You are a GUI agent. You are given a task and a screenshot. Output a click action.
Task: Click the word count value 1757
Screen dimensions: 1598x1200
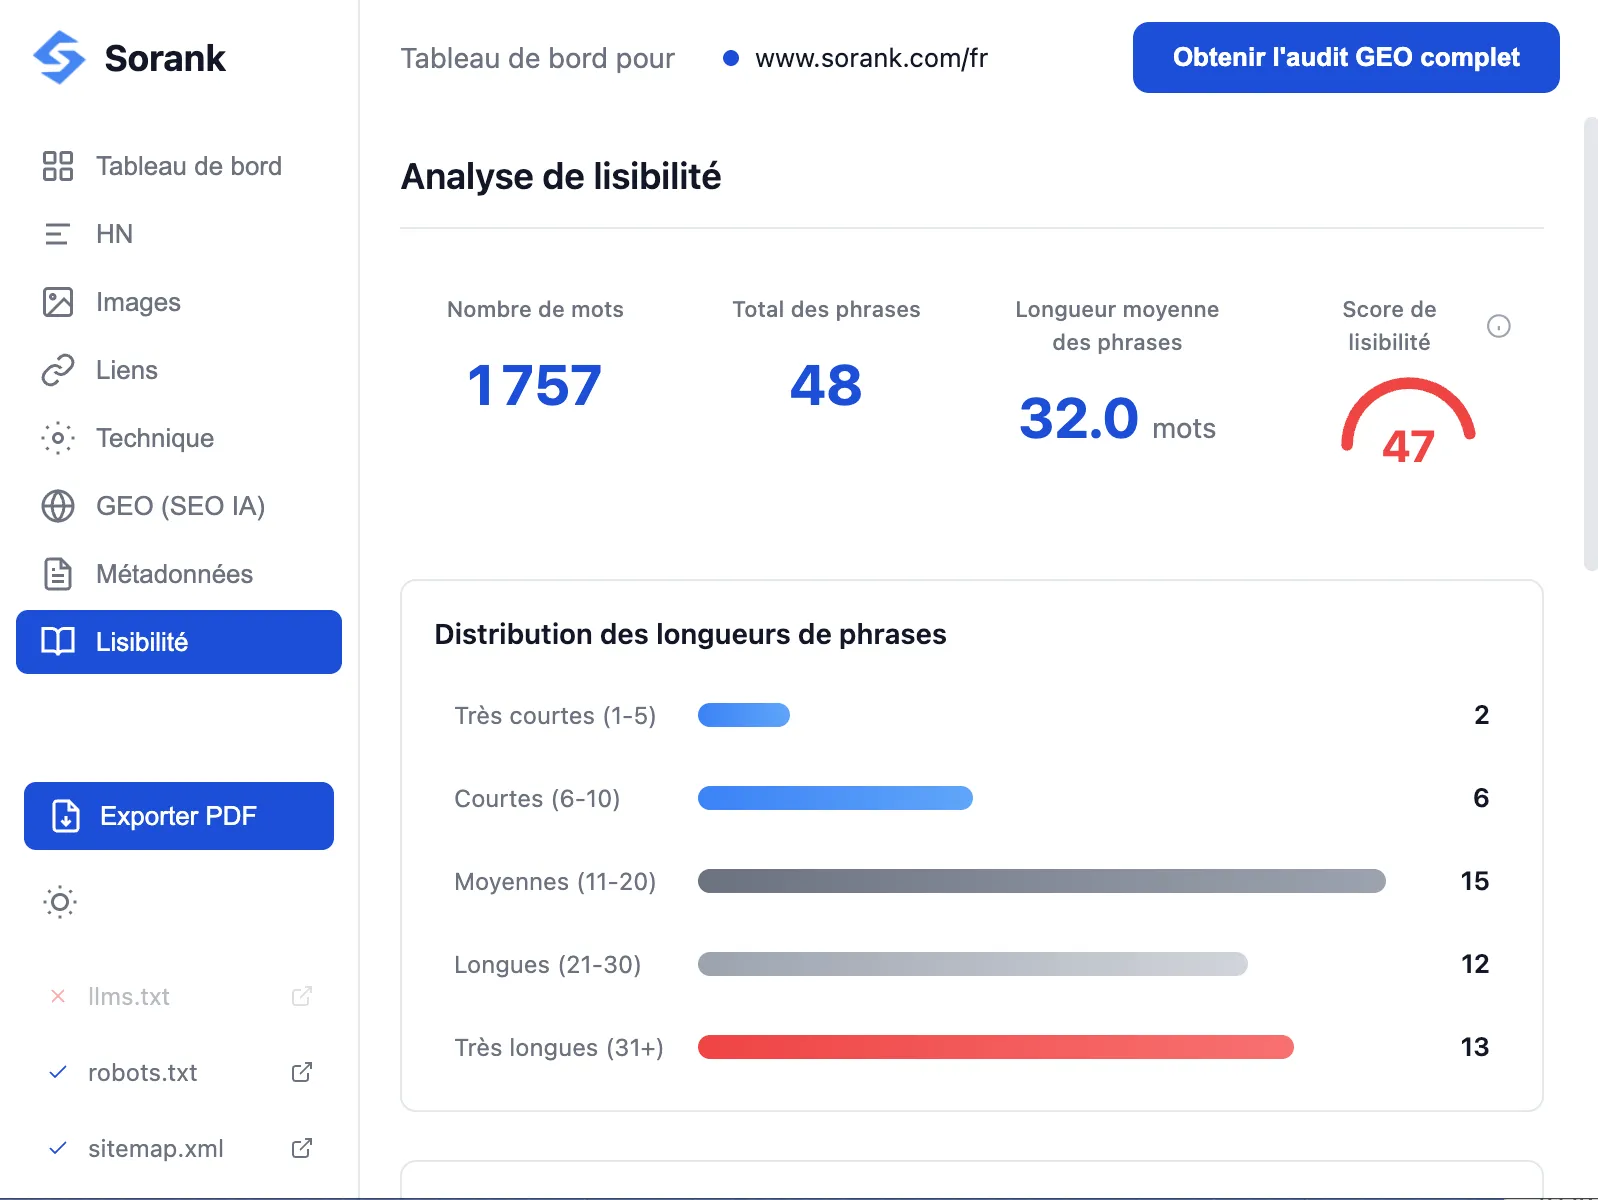click(x=535, y=385)
